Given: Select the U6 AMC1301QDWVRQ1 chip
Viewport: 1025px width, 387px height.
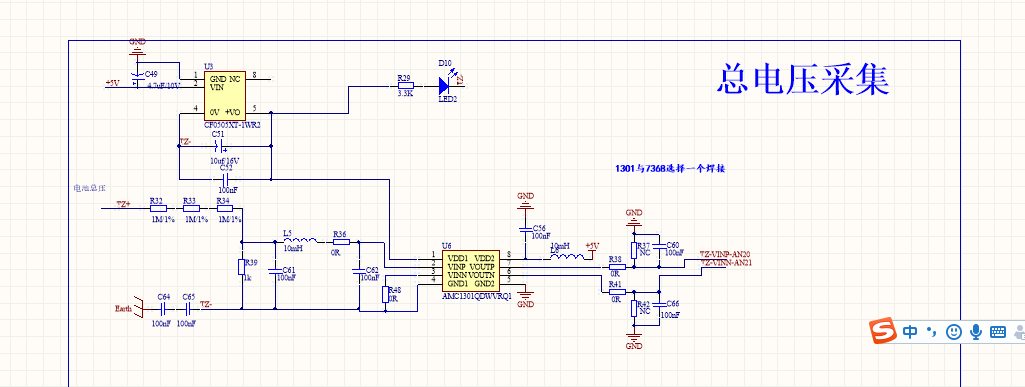Looking at the screenshot, I should tap(471, 271).
